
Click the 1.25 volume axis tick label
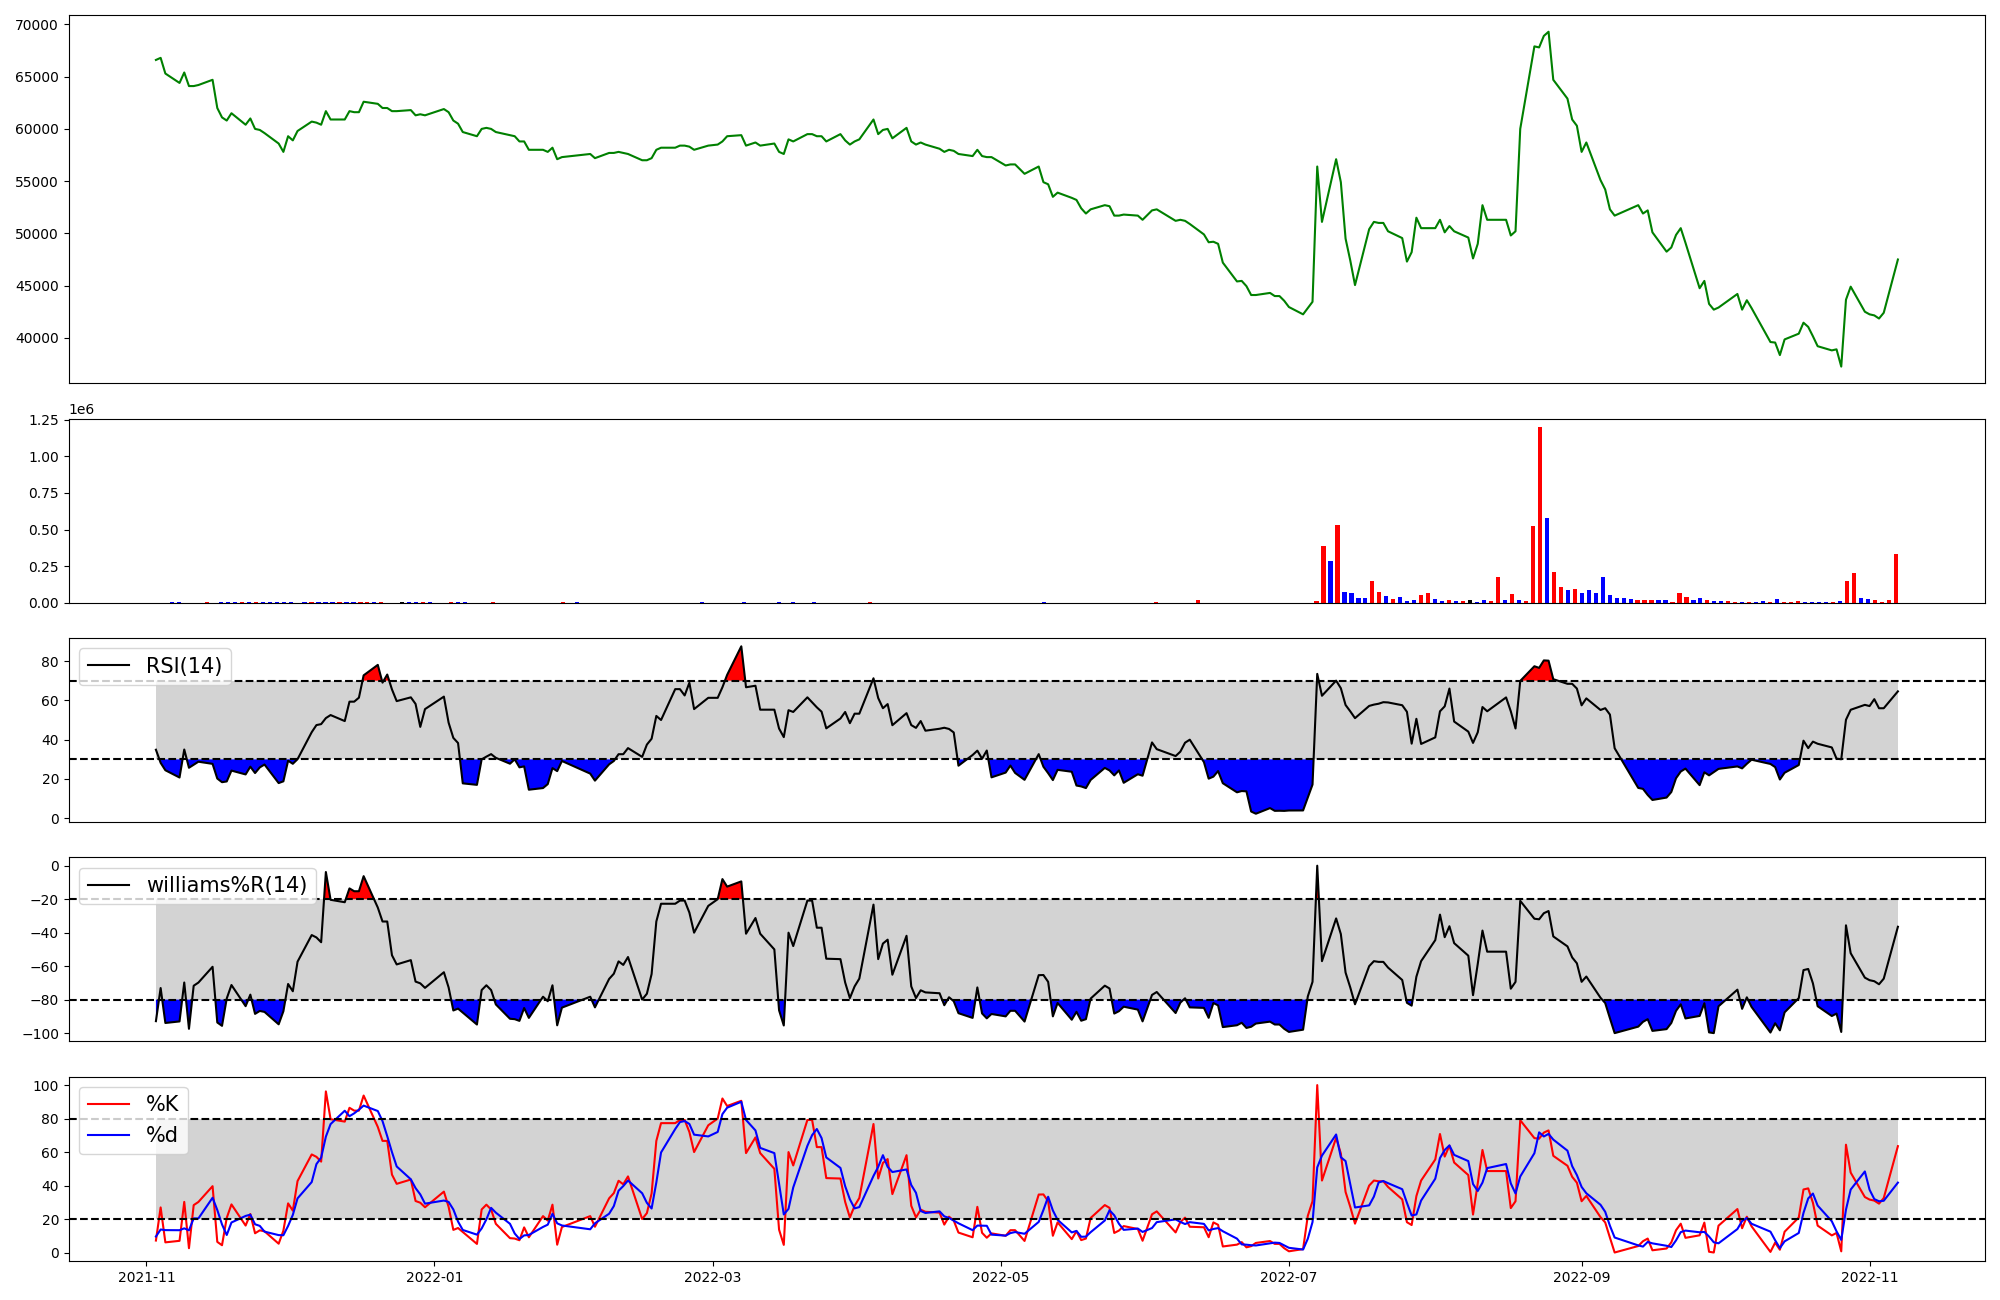click(43, 420)
